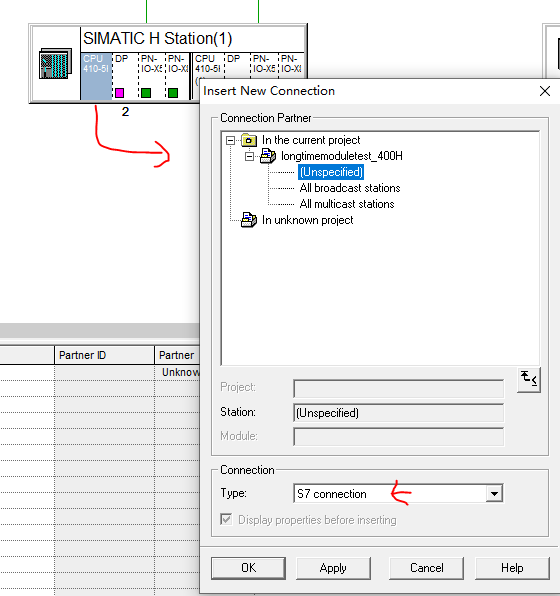This screenshot has width=560, height=596.
Task: Click the 'S7 connection' type combo box
Action: [398, 494]
